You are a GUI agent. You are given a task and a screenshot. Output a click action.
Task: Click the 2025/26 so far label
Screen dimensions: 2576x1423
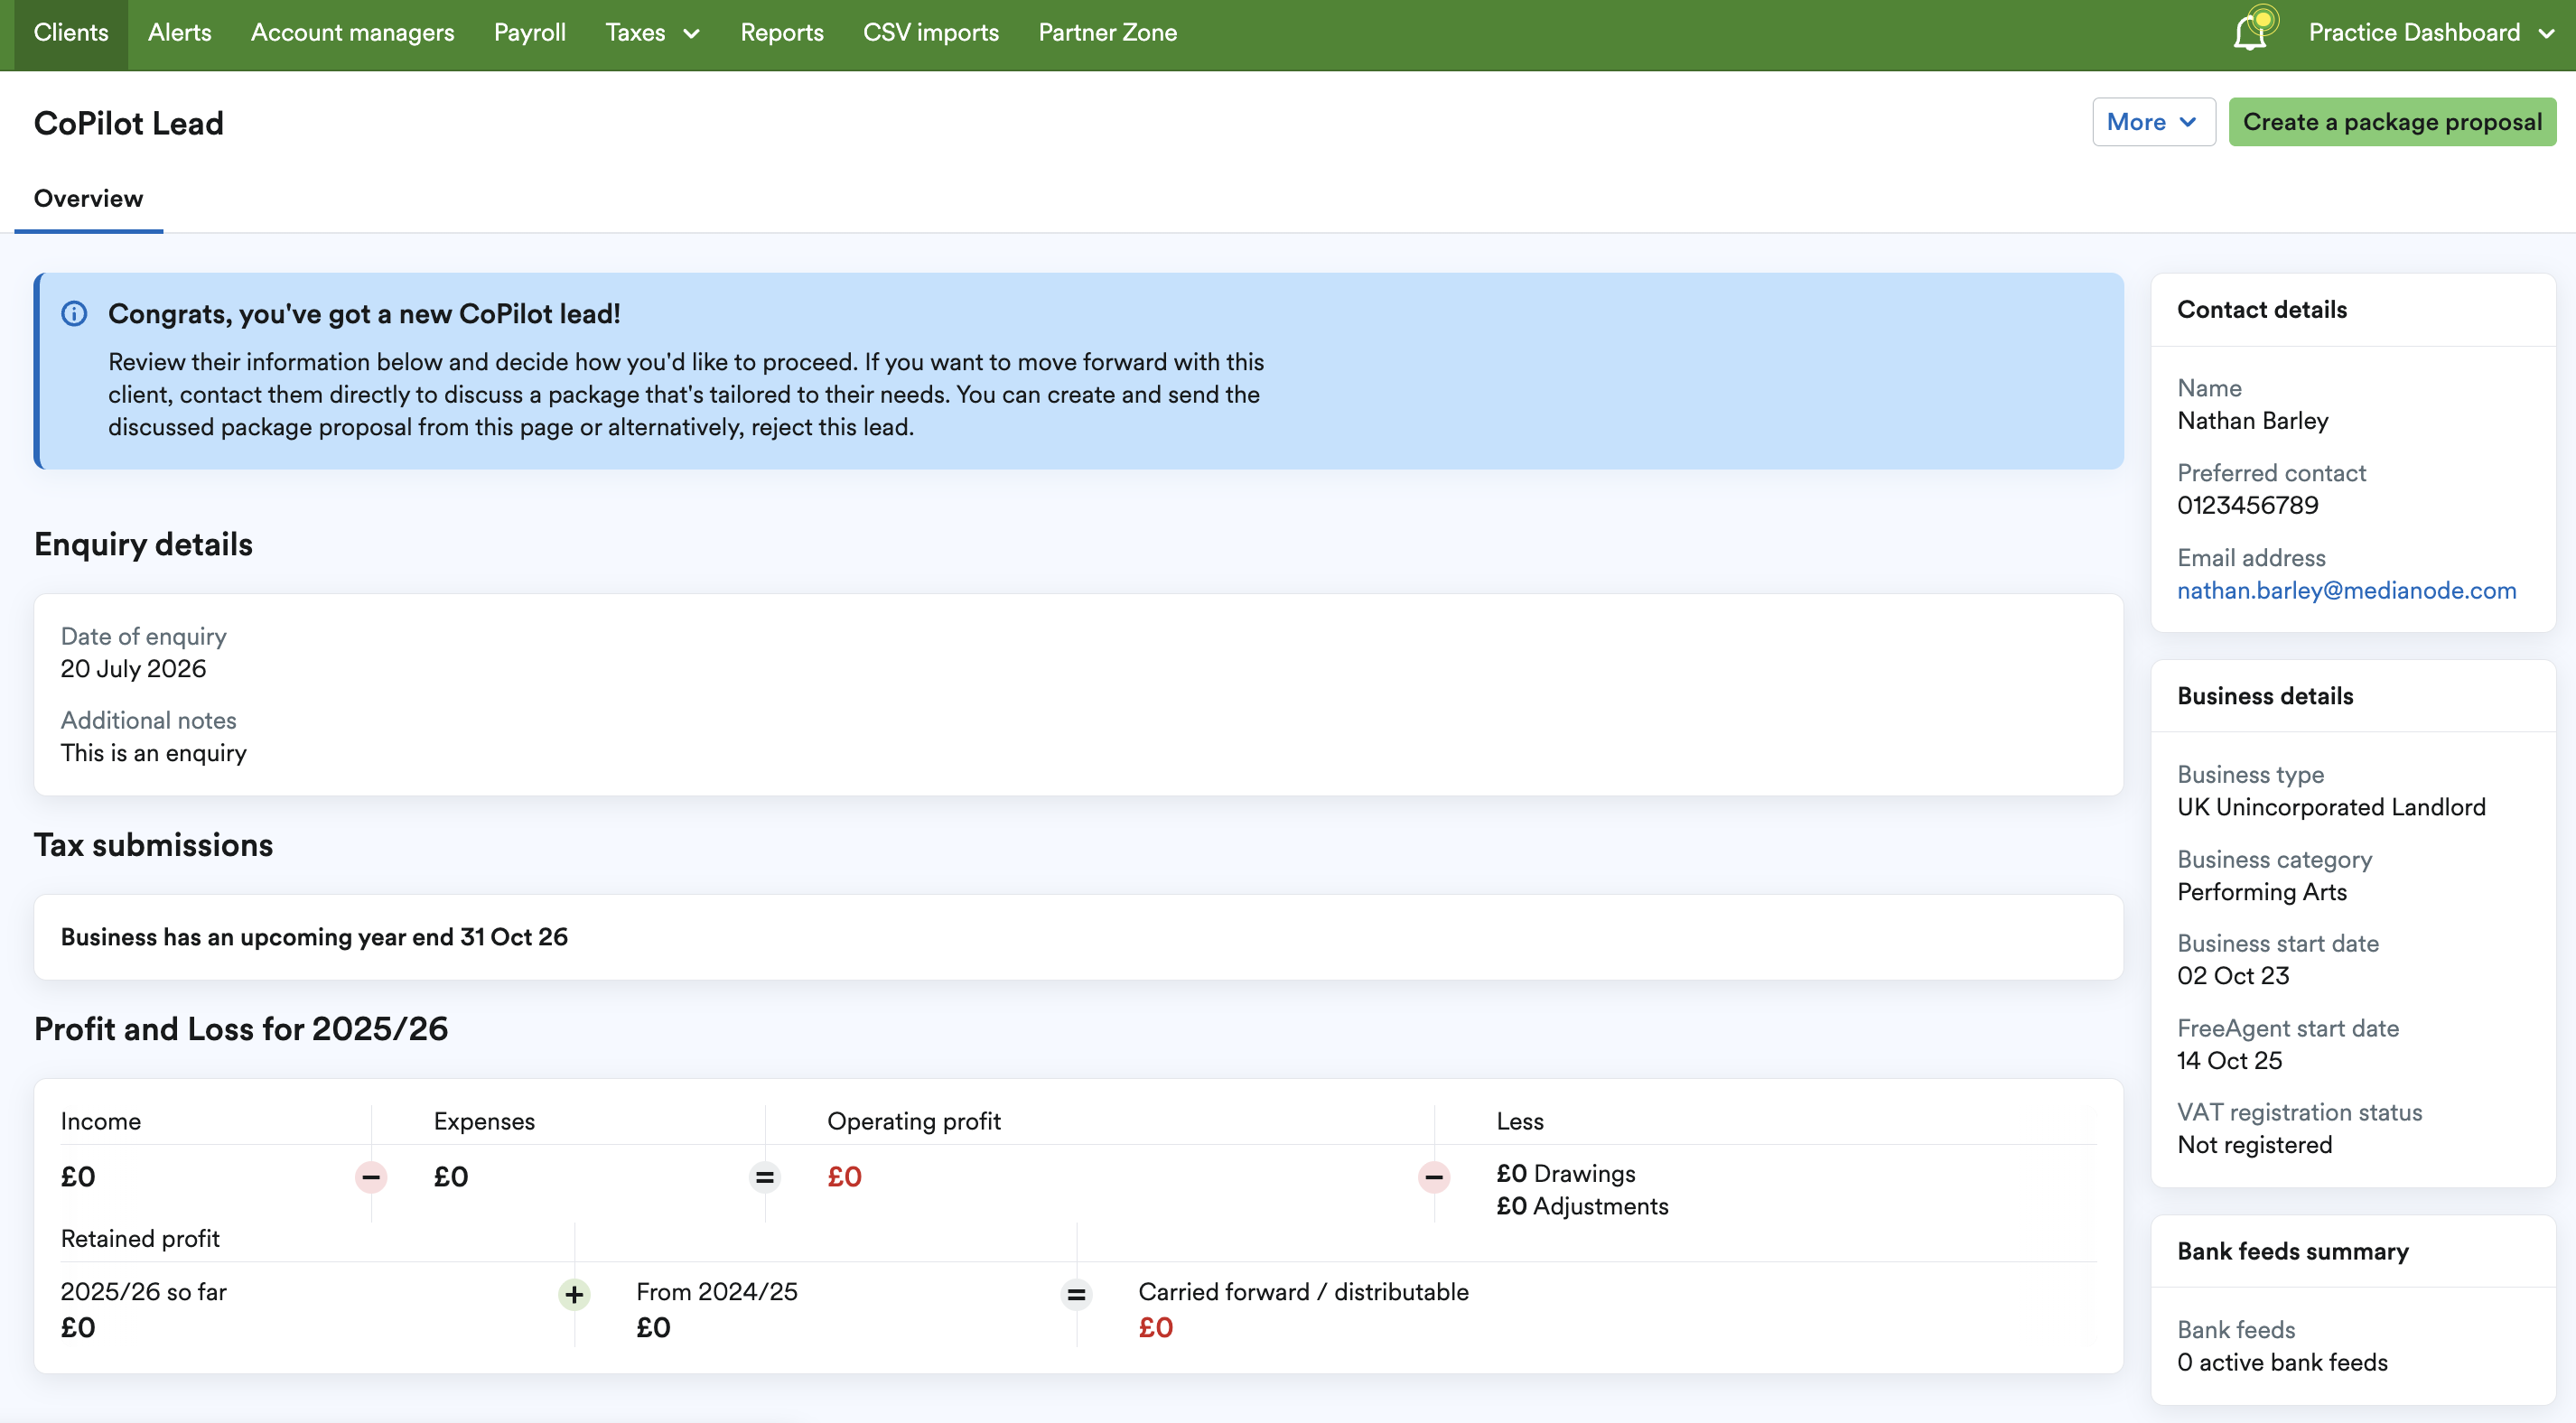(x=143, y=1292)
